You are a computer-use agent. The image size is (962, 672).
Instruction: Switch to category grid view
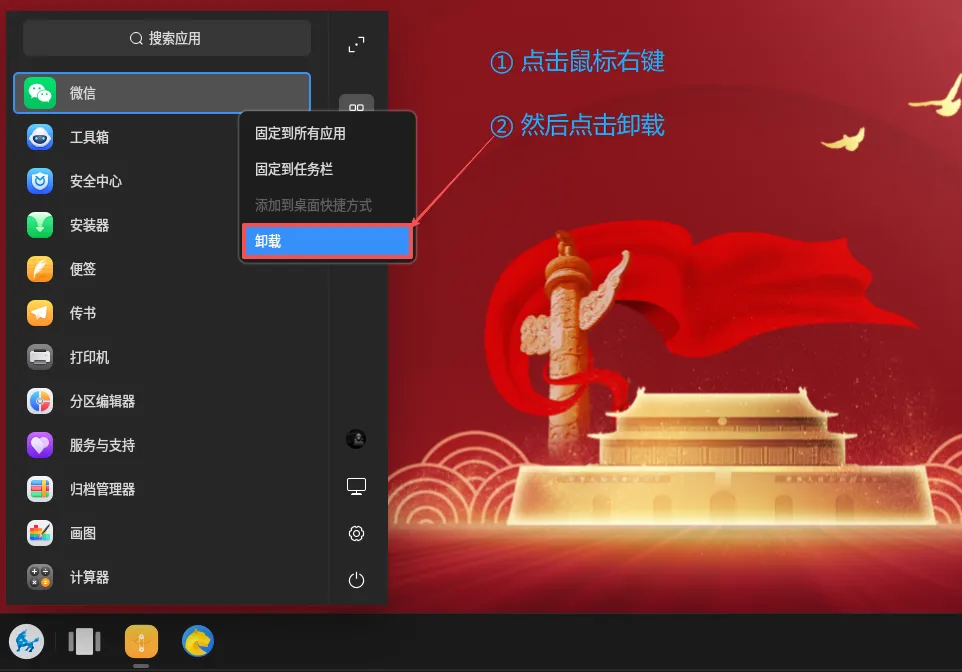pos(356,105)
